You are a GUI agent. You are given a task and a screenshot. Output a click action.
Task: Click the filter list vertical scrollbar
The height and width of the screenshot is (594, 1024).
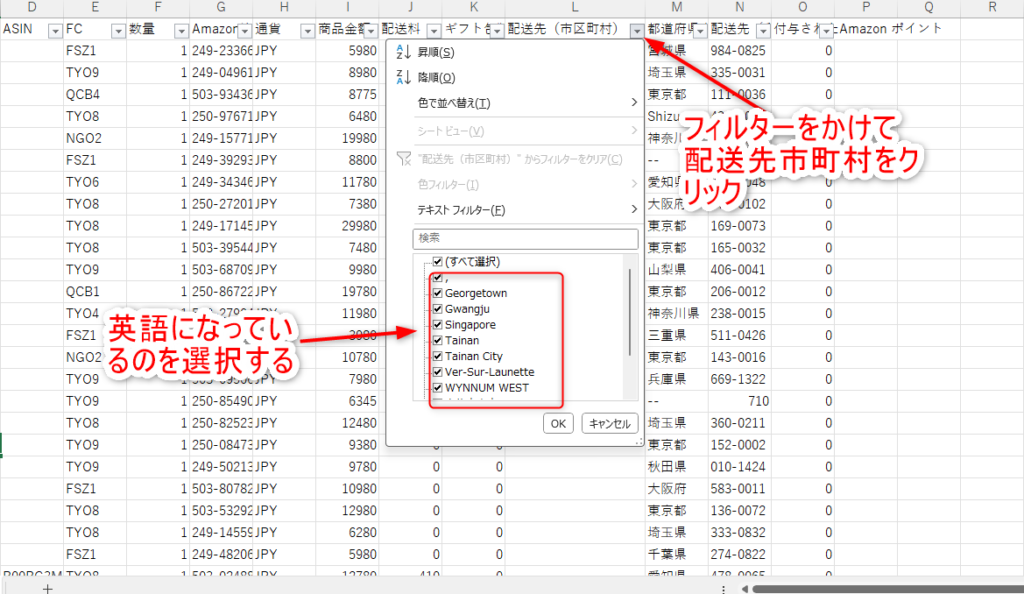pos(629,310)
